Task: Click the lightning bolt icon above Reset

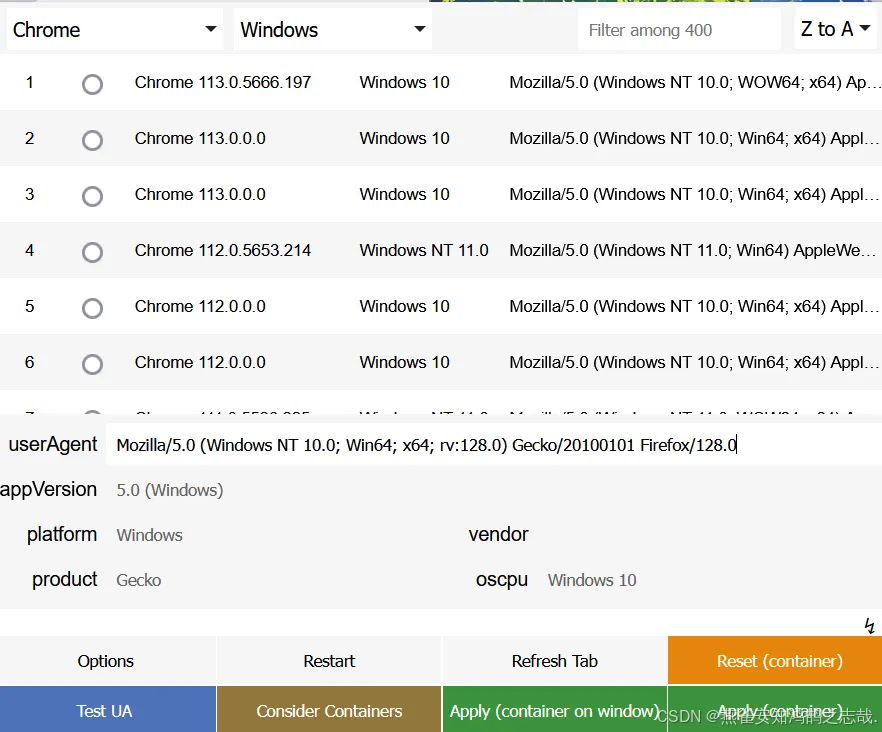Action: click(x=870, y=626)
